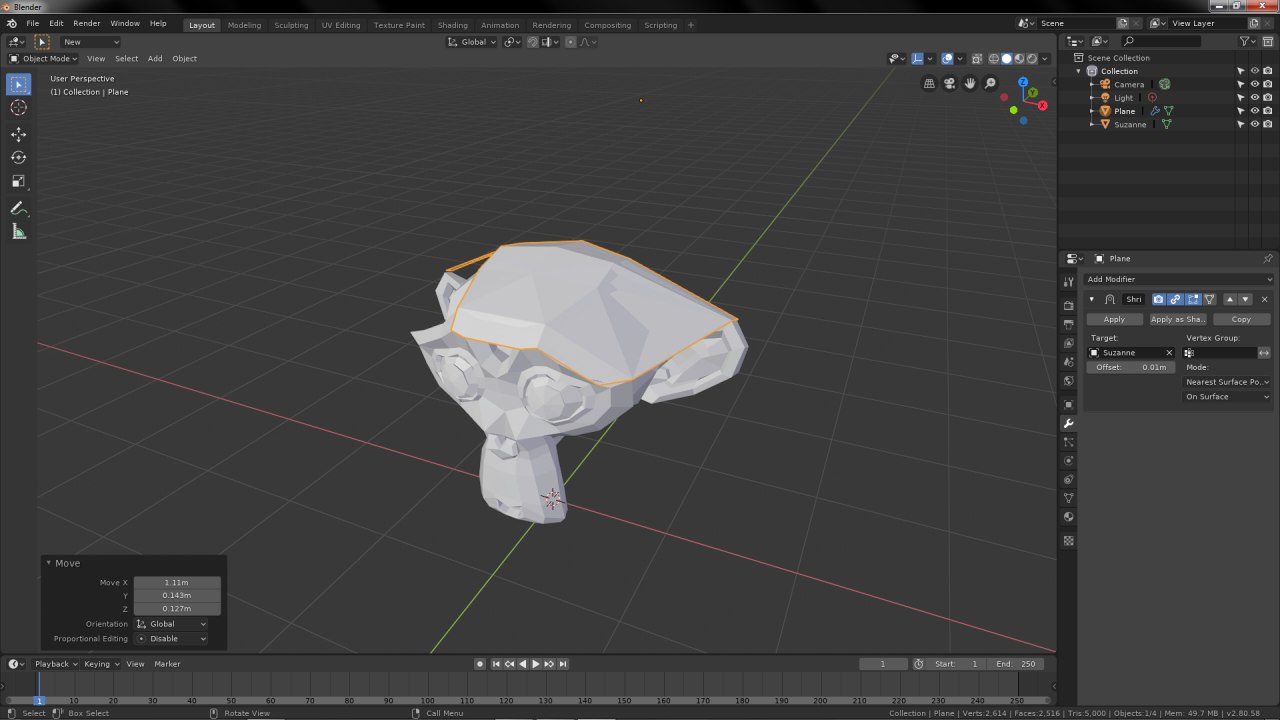Activate the Scale tool
1280x720 pixels.
[x=18, y=181]
